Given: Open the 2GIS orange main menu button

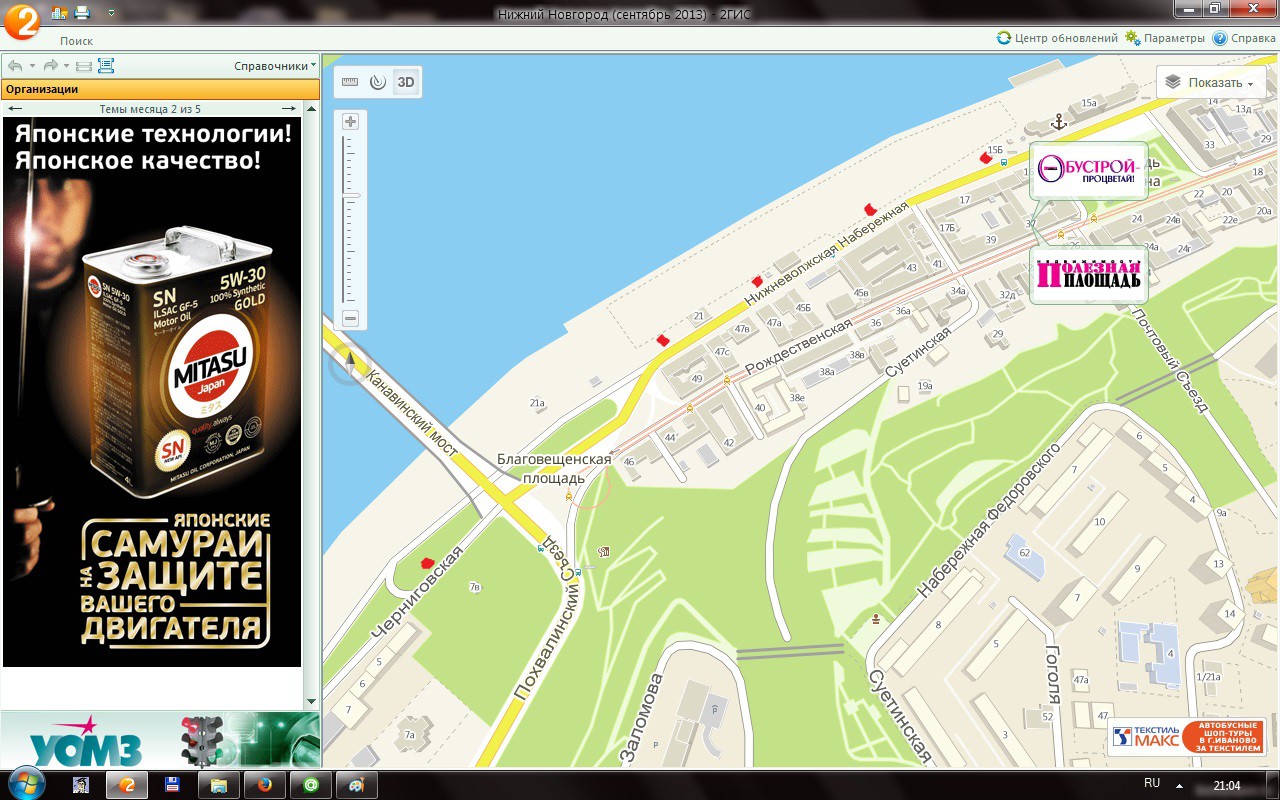Looking at the screenshot, I should 21,20.
